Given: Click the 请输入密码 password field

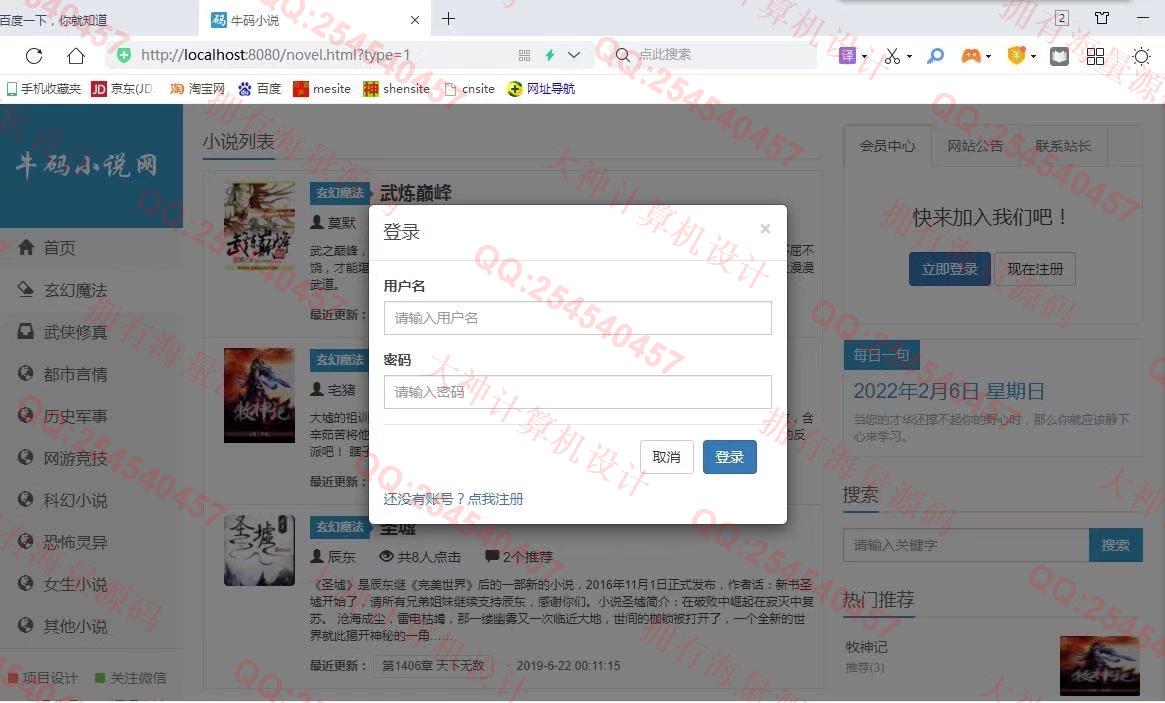Looking at the screenshot, I should [577, 392].
